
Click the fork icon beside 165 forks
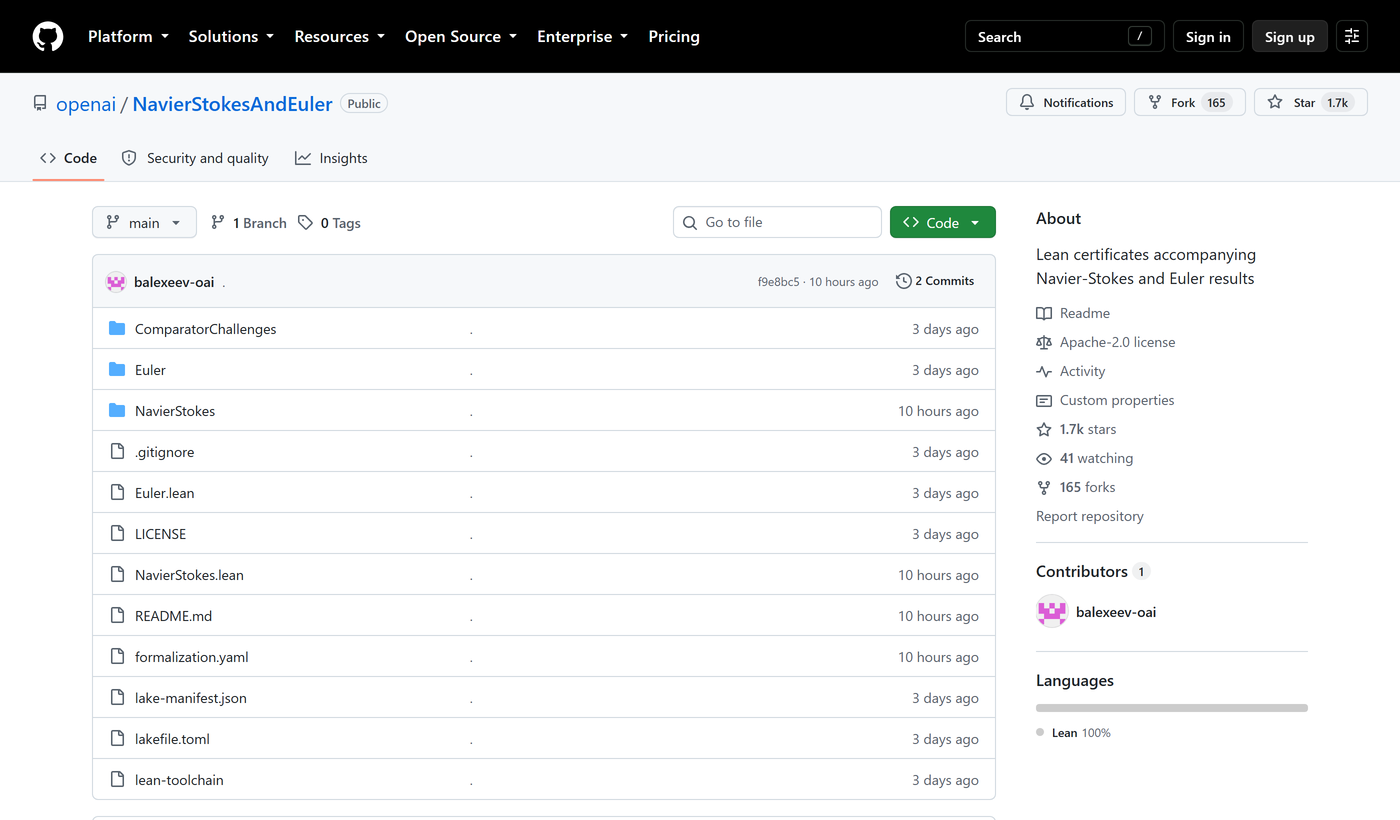[x=1044, y=487]
